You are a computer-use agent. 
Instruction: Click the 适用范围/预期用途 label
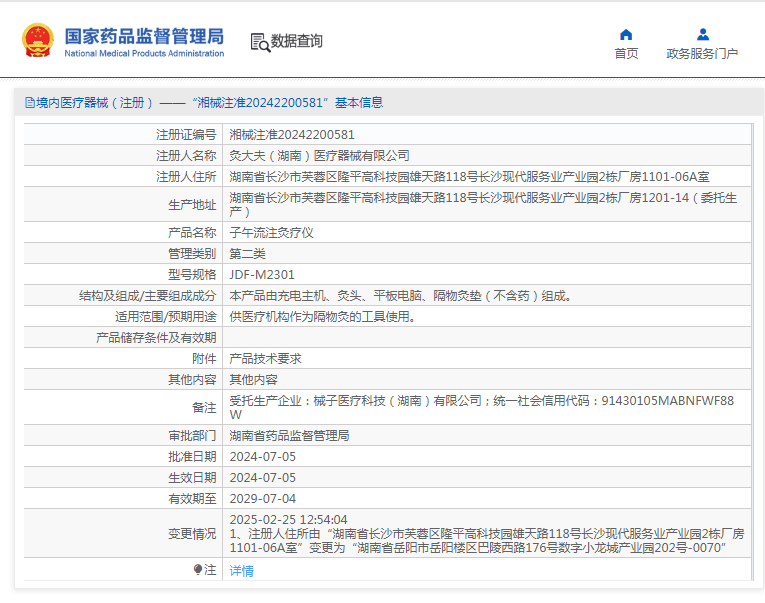point(165,317)
